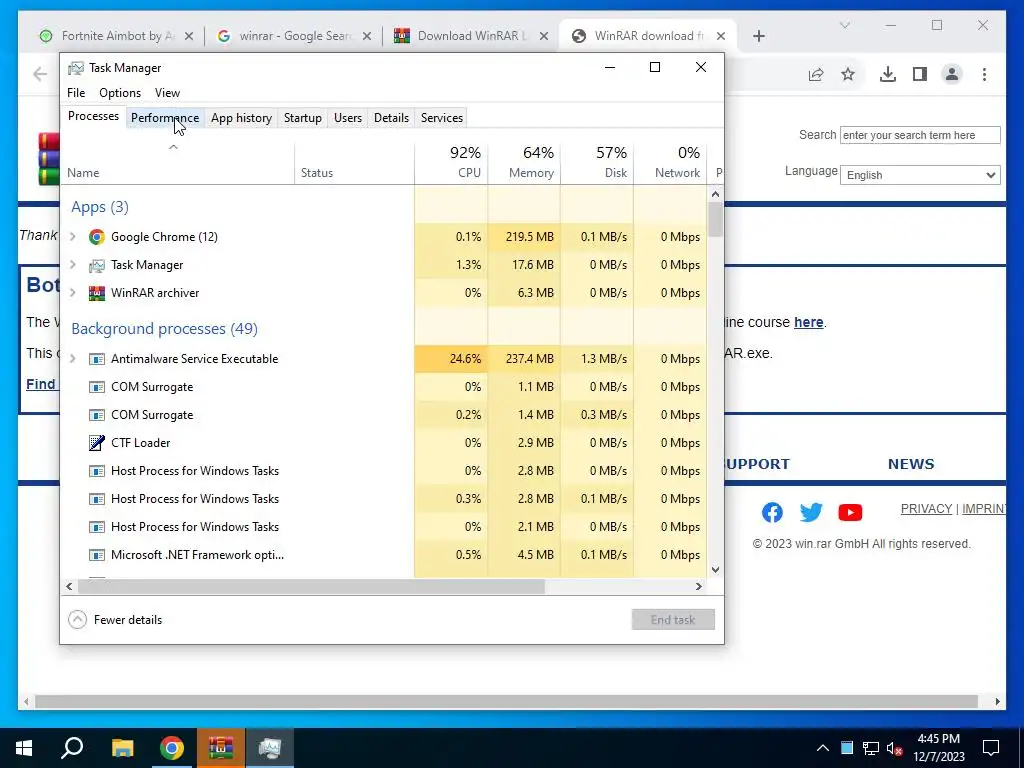Click the Chrome share page icon
This screenshot has height=768, width=1024.
(816, 74)
